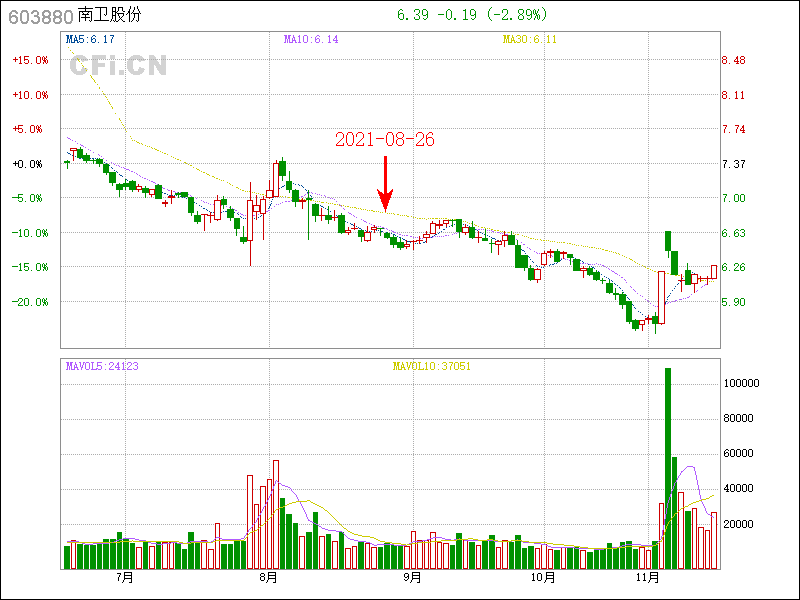Click the red arrow marking 2021-08-26
This screenshot has width=800, height=600.
pyautogui.click(x=385, y=183)
